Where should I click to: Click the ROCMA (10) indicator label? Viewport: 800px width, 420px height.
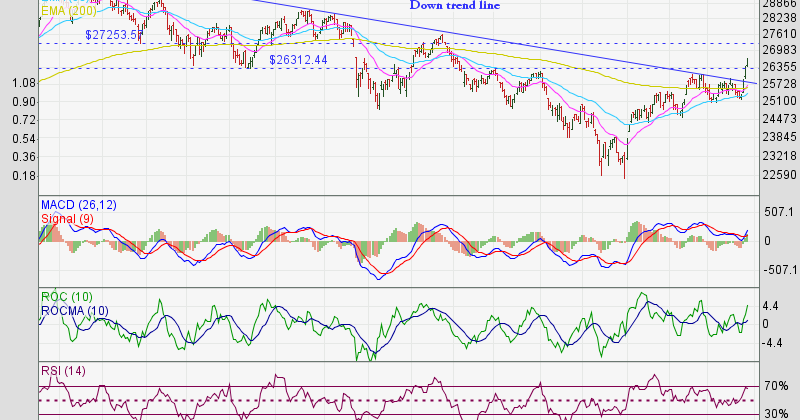(74, 311)
